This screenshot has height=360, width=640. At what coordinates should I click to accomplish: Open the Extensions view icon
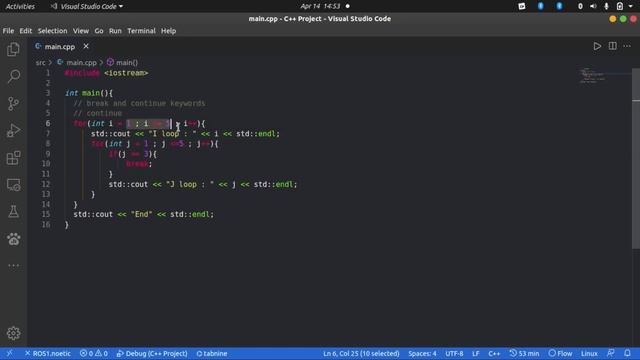tap(13, 158)
